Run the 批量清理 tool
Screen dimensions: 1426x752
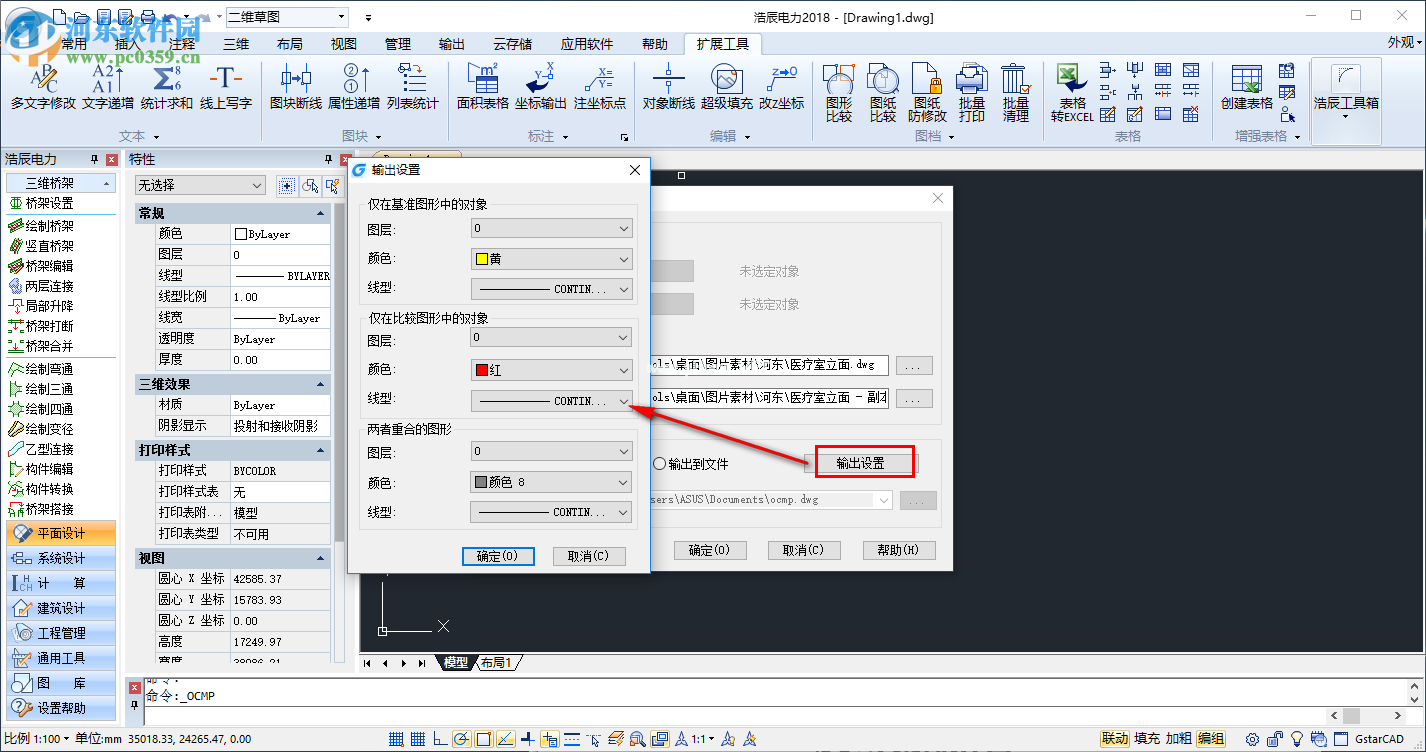tap(1015, 93)
